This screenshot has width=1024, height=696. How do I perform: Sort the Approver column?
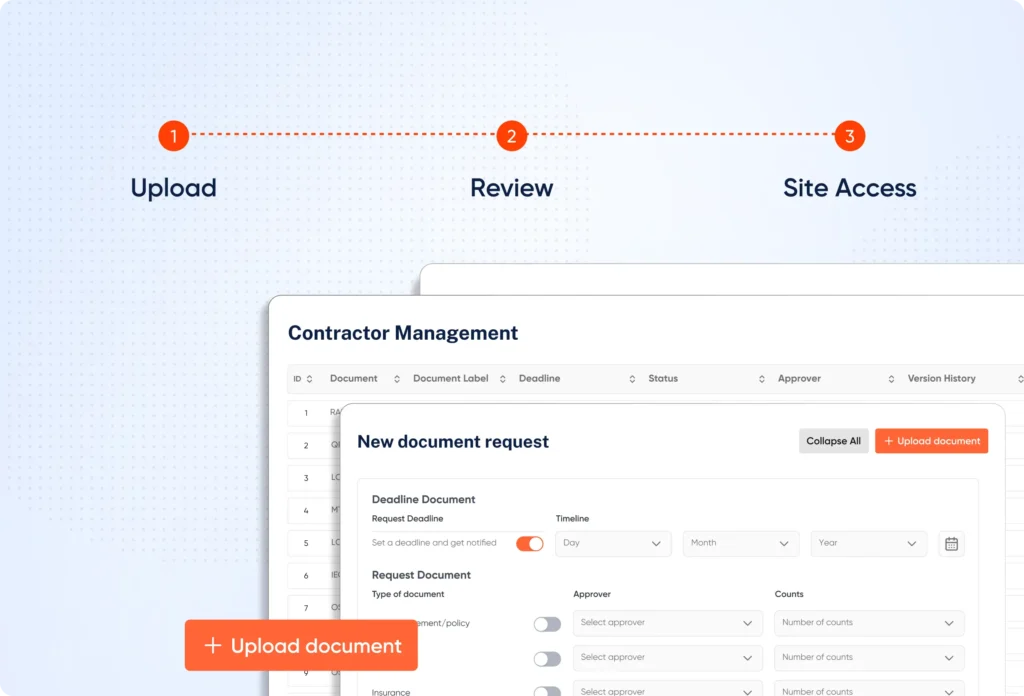coord(889,379)
